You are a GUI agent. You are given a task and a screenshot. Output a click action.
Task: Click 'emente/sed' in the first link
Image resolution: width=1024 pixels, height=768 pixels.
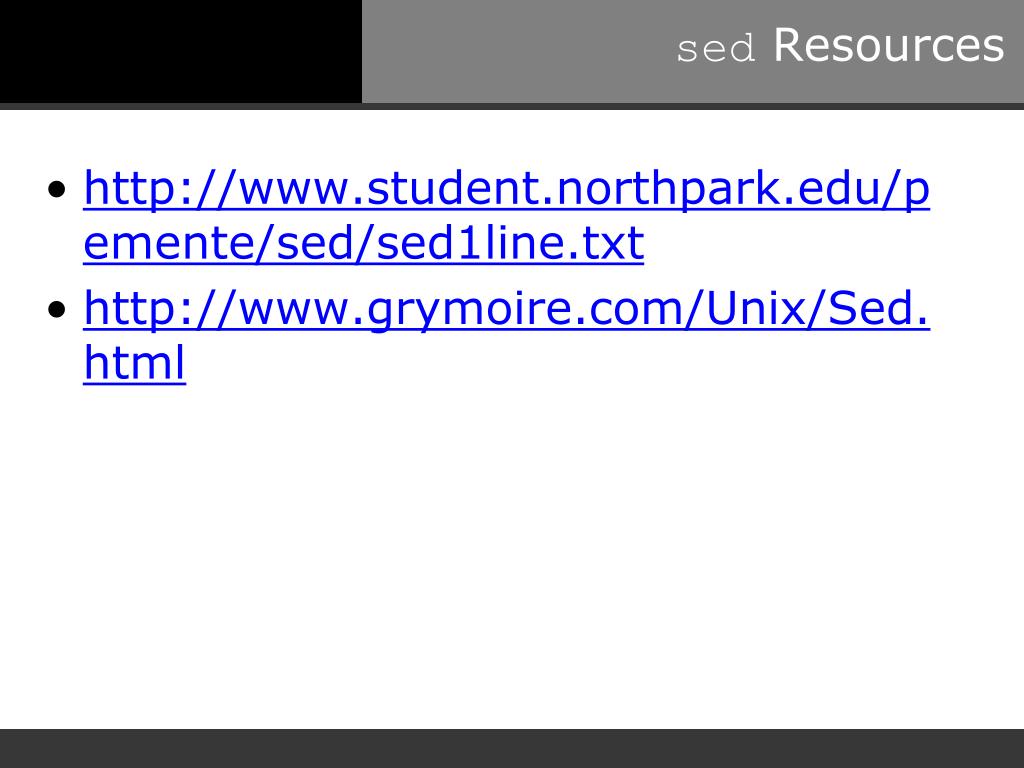point(227,243)
